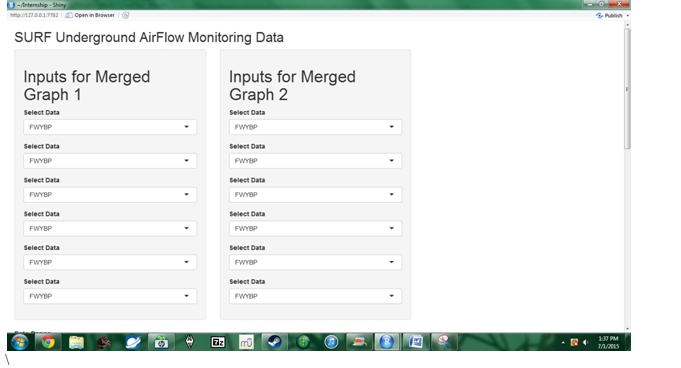Open sixth Select Data dropdown in Graph 1

pyautogui.click(x=110, y=296)
